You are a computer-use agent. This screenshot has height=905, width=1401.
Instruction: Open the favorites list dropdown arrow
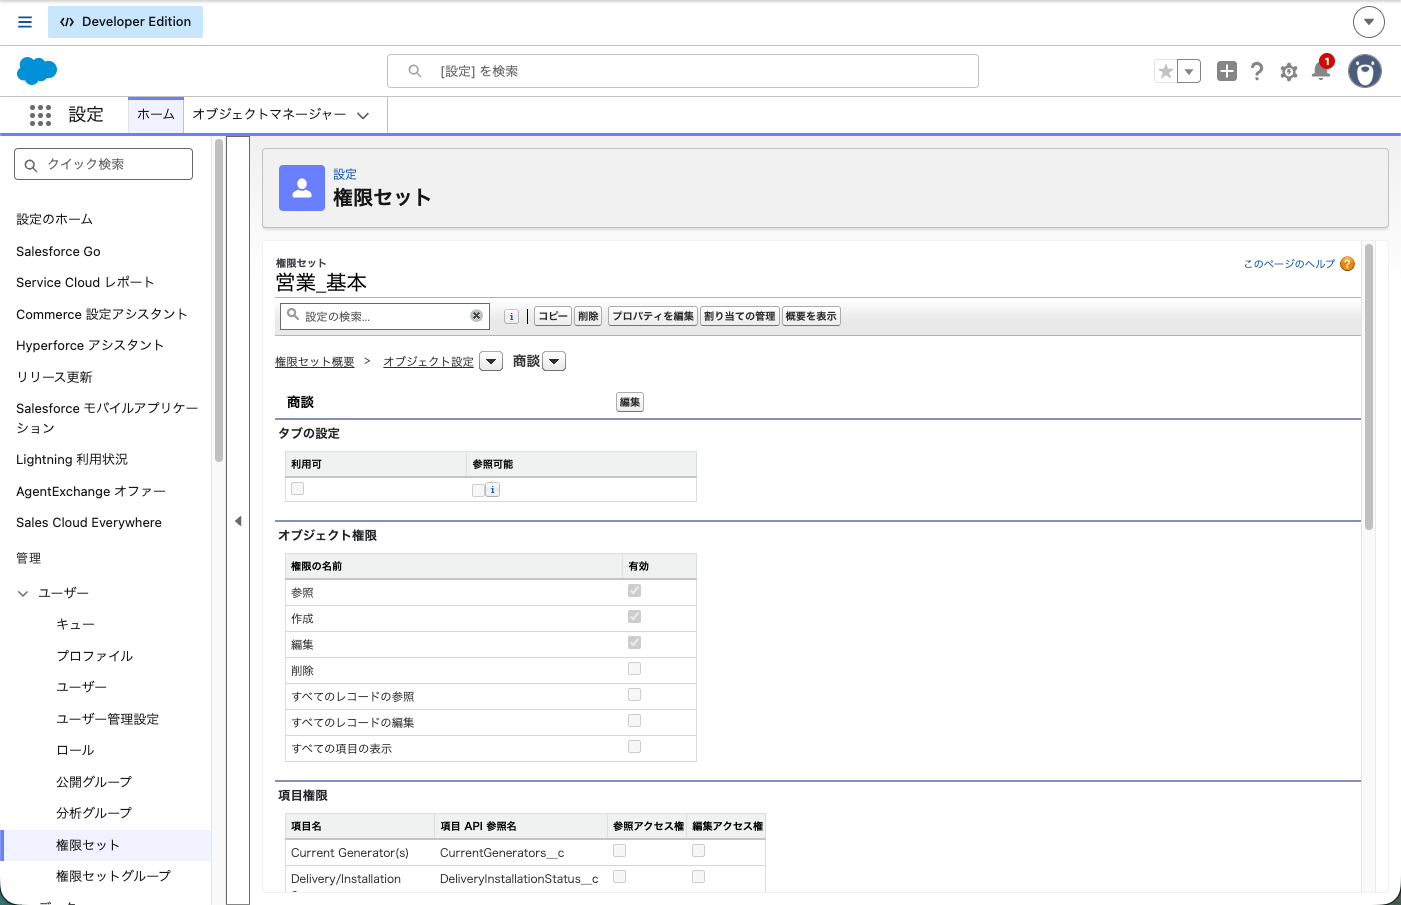coord(1189,71)
